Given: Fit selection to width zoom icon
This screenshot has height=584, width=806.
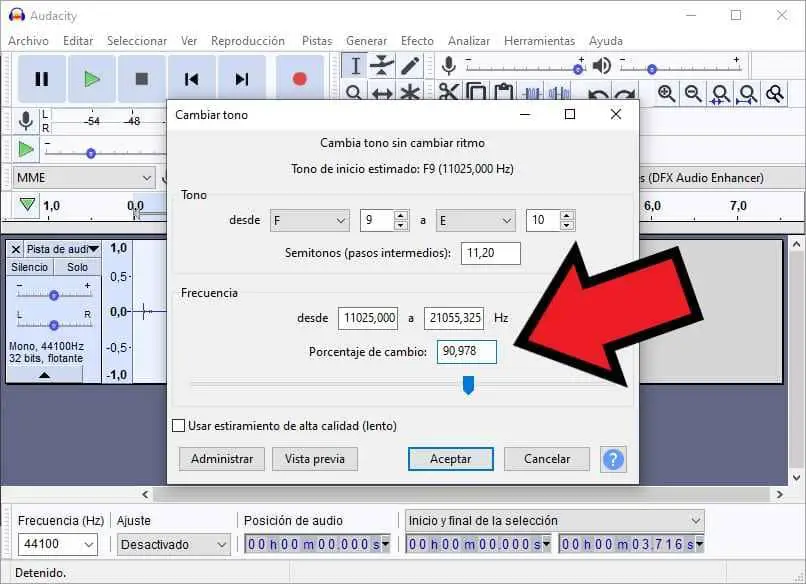Looking at the screenshot, I should (x=721, y=94).
